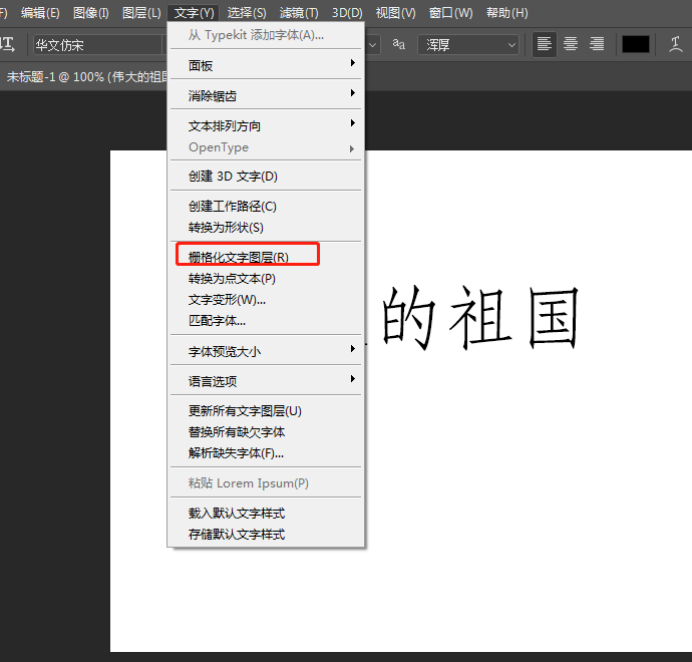Open the black text color swatch
The height and width of the screenshot is (662, 692).
(x=636, y=45)
